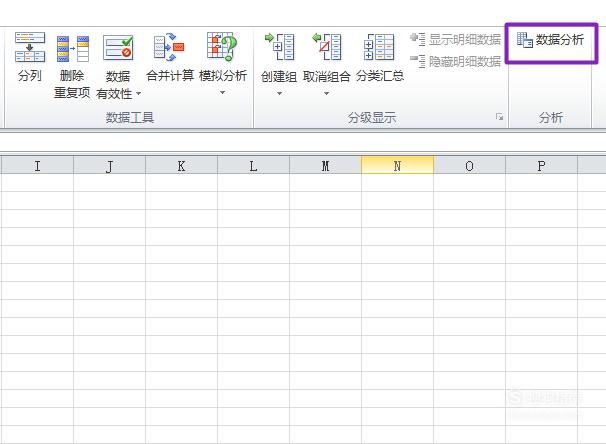Image resolution: width=606 pixels, height=444 pixels.
Task: Select column O header
Action: (469, 166)
